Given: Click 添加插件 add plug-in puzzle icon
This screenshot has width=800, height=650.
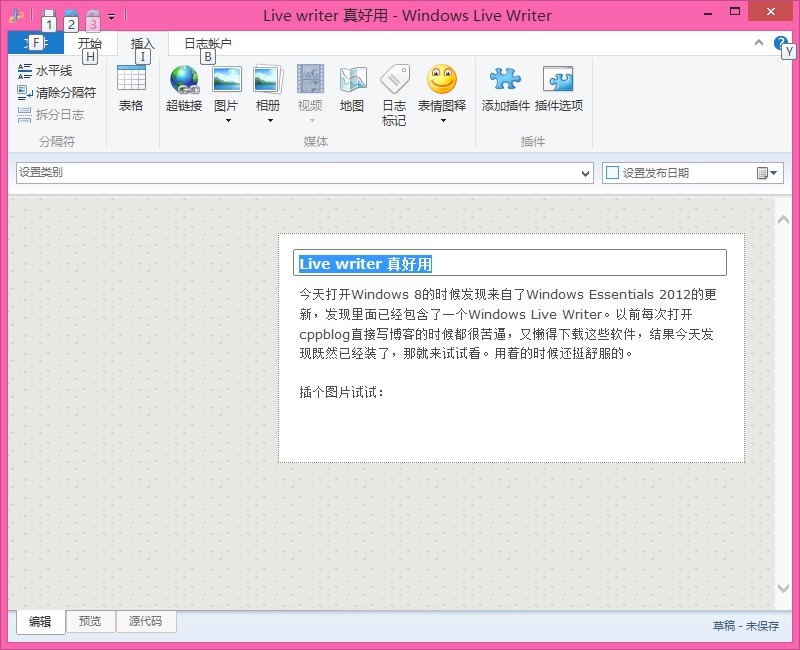Looking at the screenshot, I should pyautogui.click(x=506, y=88).
